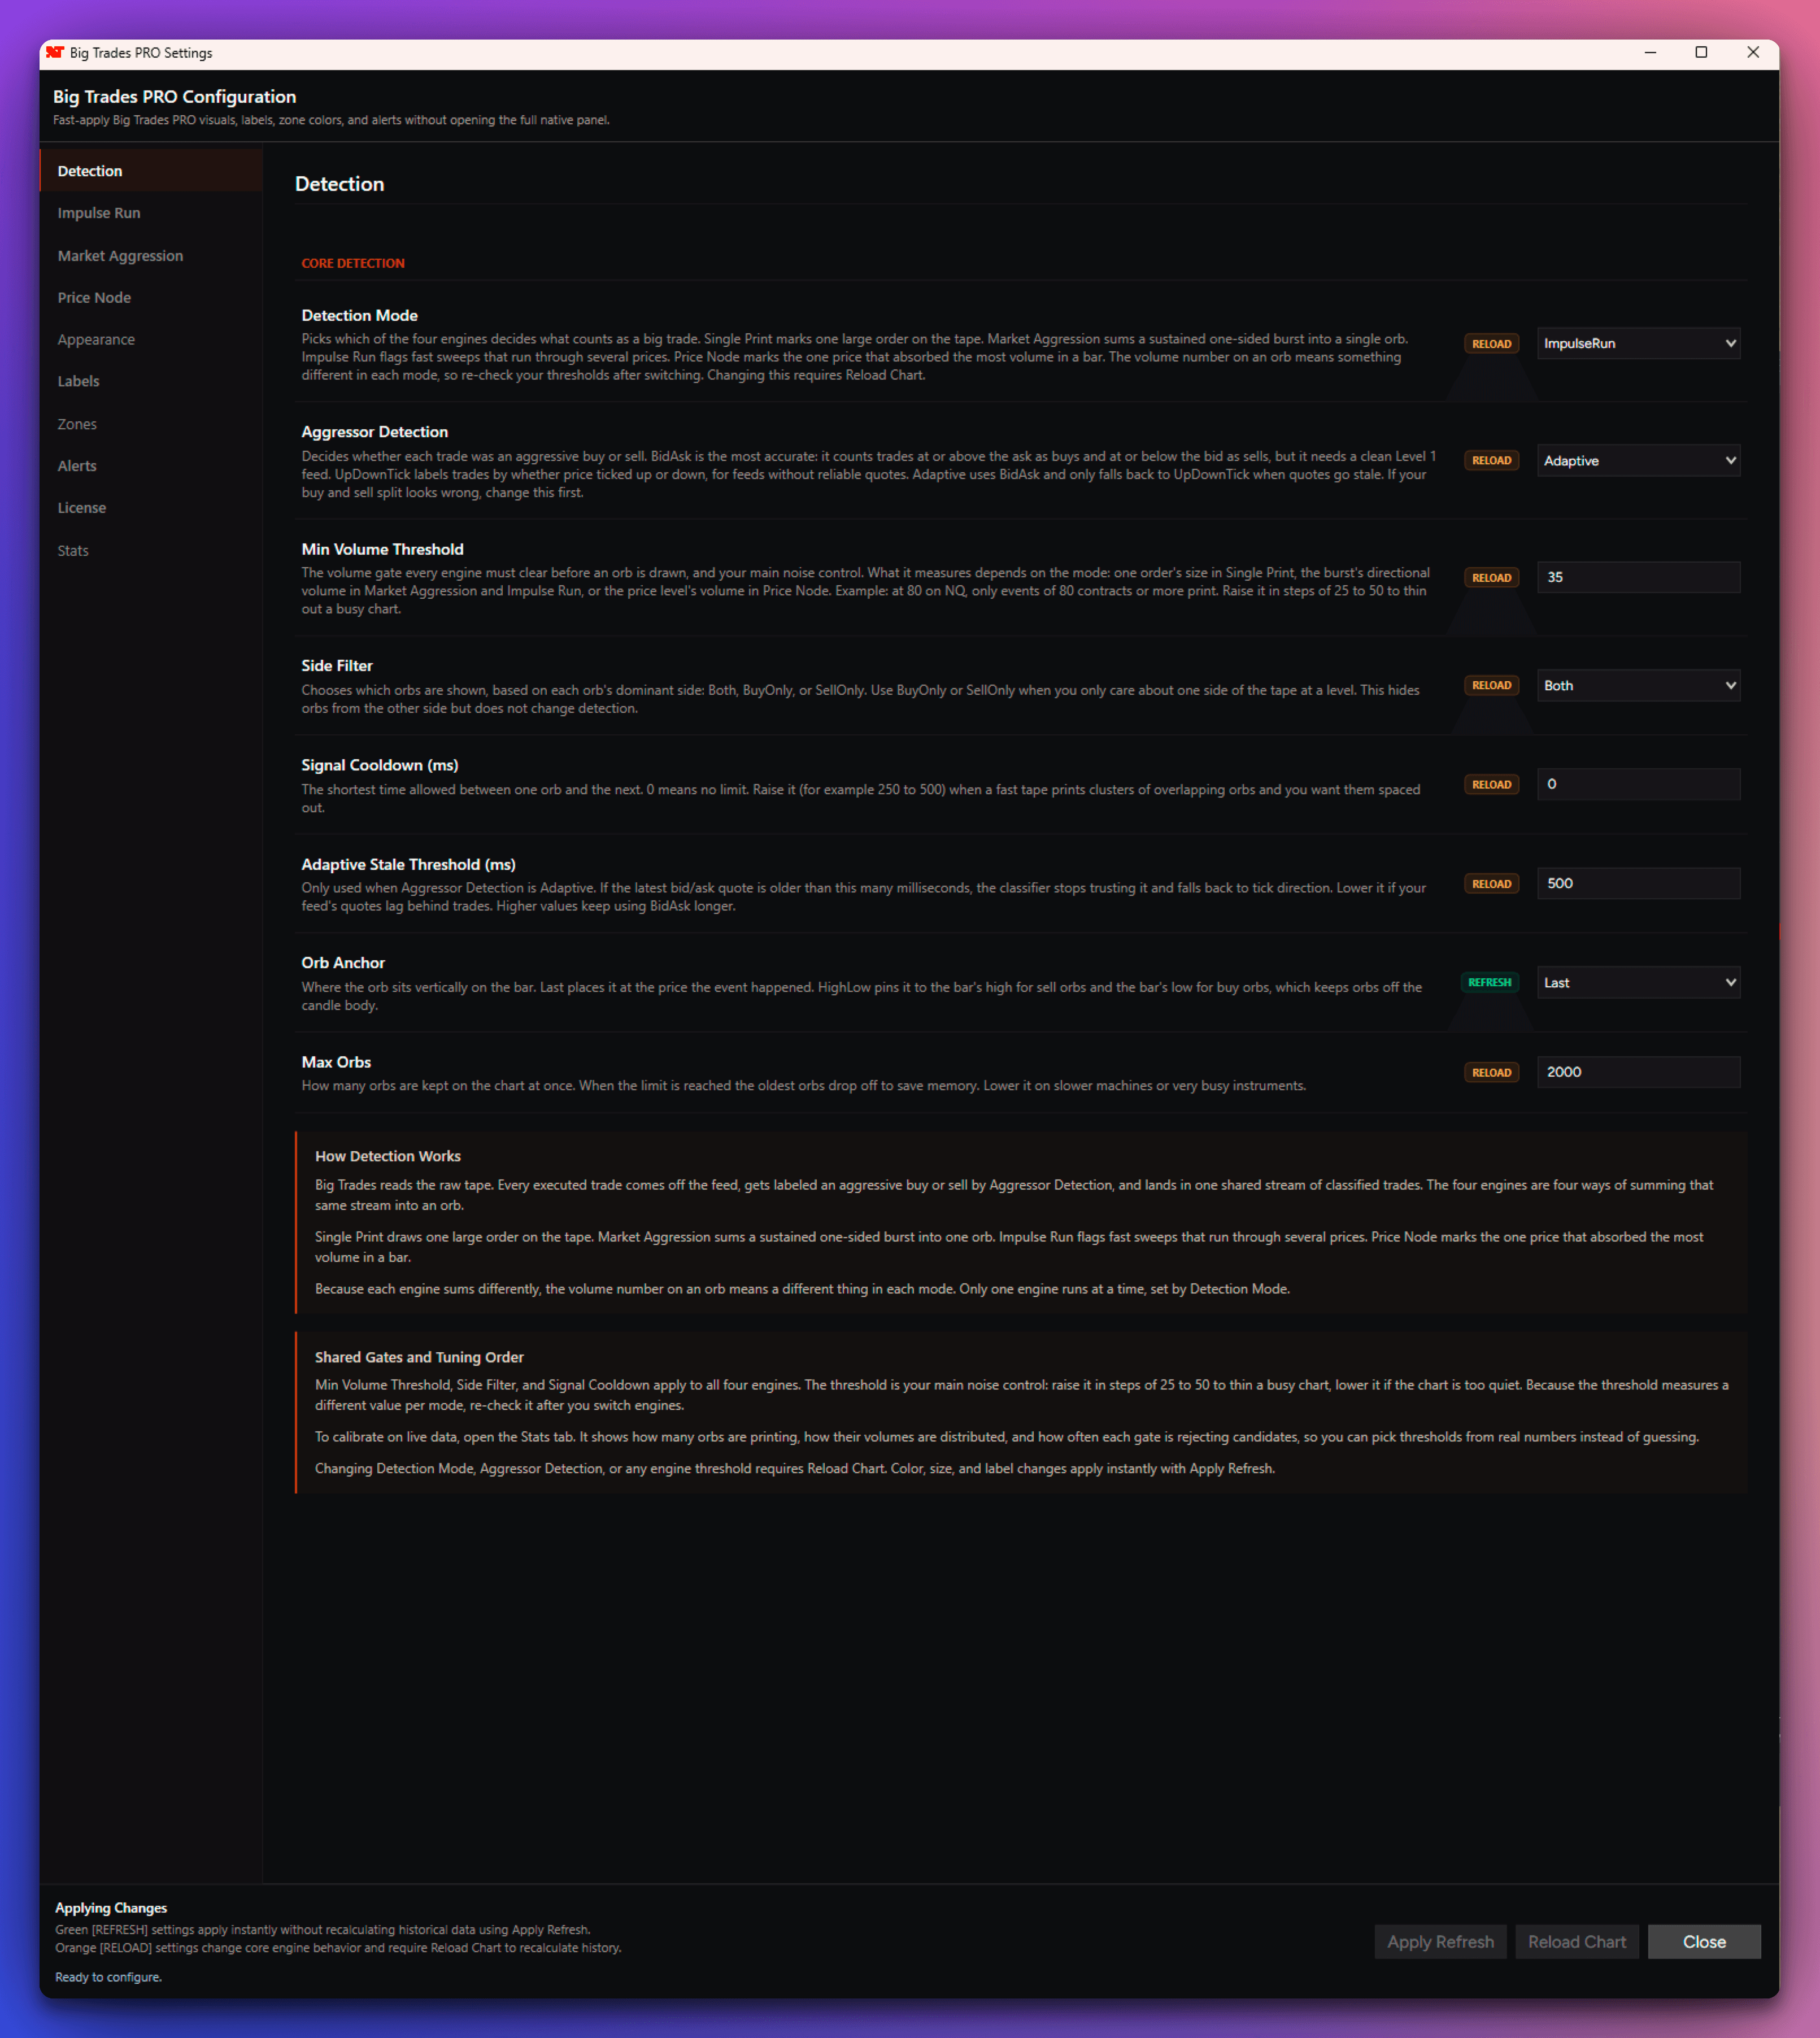Minimize the Big Trades PRO Settings window
Viewport: 1820px width, 2038px height.
click(x=1650, y=53)
